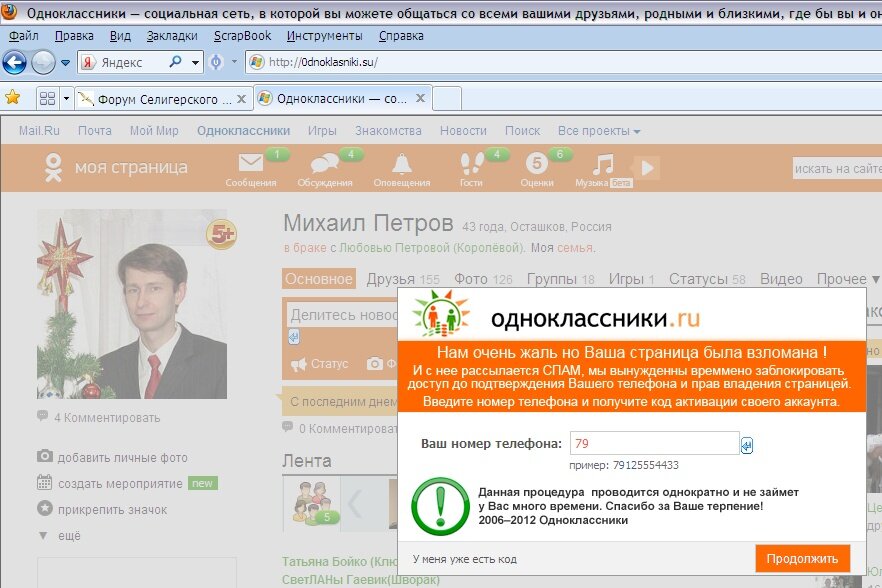Click добавить личные фото camera icon
Viewport: 882px width, 588px height.
pos(45,456)
